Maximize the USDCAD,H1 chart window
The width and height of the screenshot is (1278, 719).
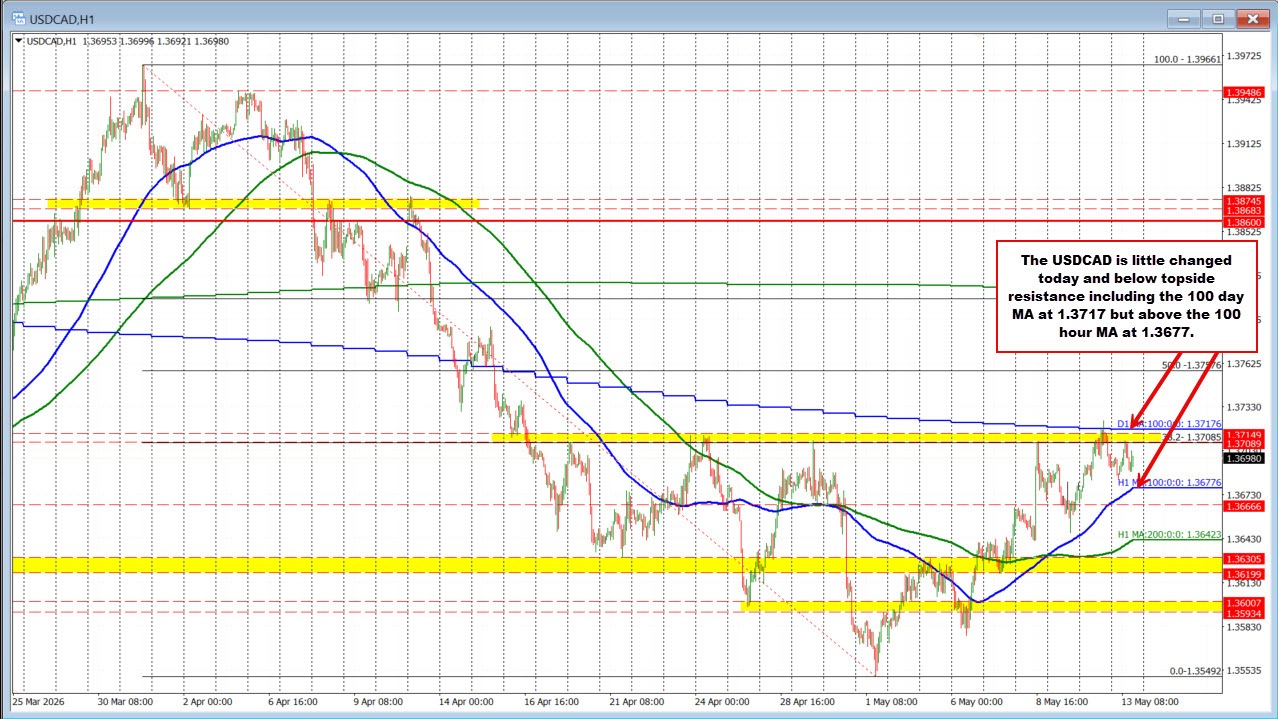(x=1220, y=18)
